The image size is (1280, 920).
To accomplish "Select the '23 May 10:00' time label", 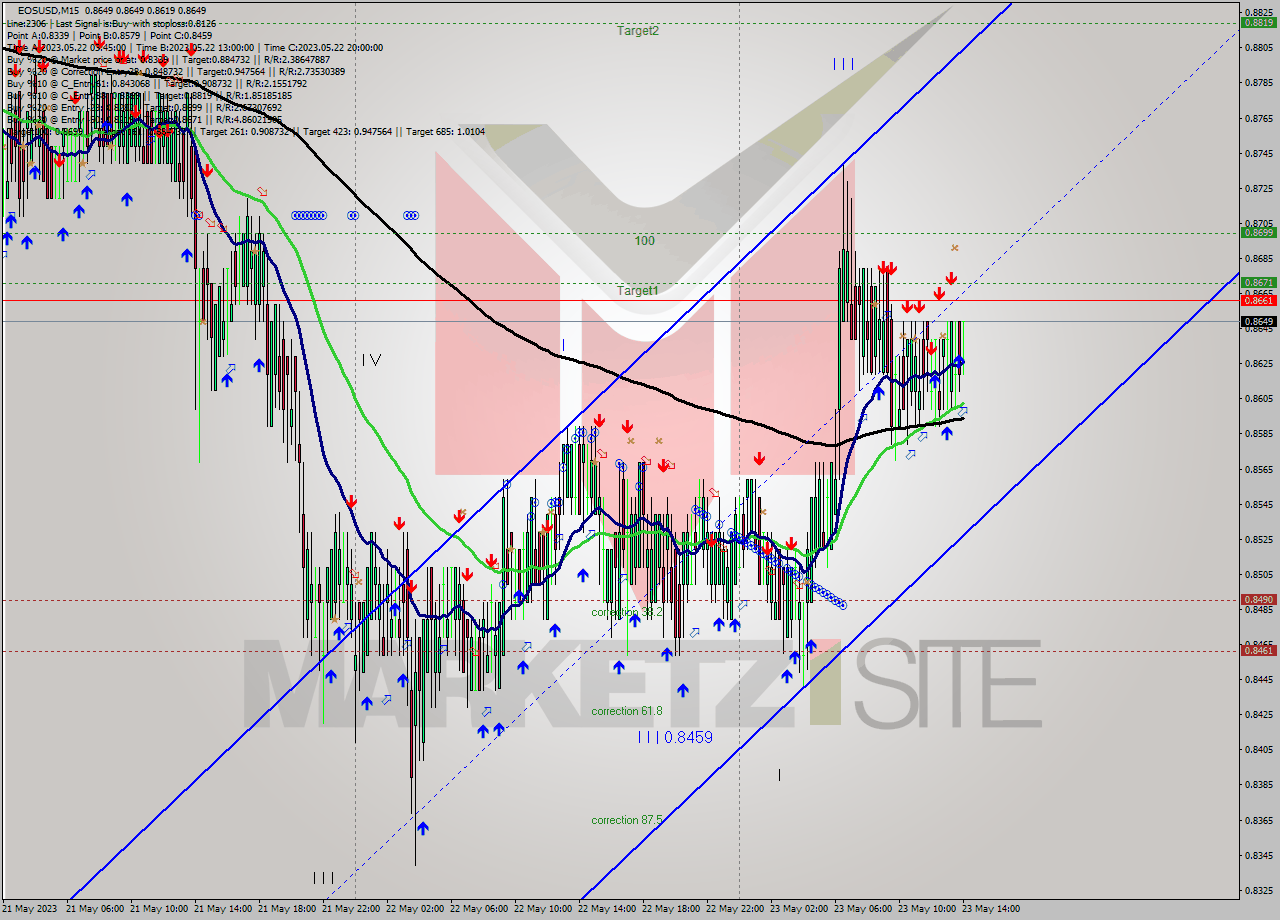I will tap(927, 909).
